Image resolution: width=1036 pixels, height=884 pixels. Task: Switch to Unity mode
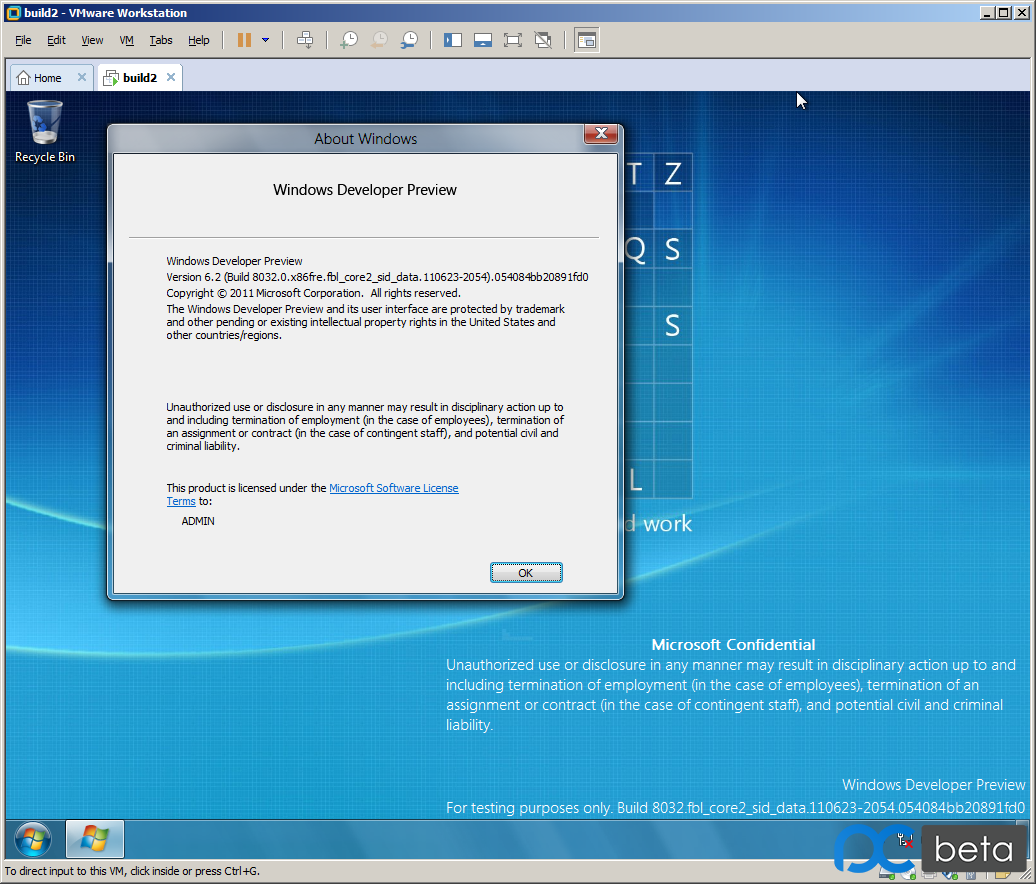point(543,40)
